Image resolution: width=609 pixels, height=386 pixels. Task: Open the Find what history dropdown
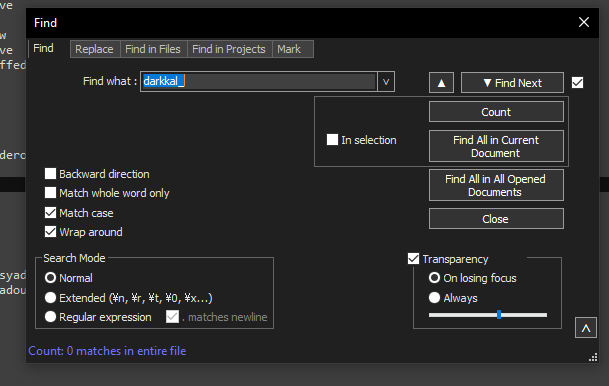pos(386,82)
